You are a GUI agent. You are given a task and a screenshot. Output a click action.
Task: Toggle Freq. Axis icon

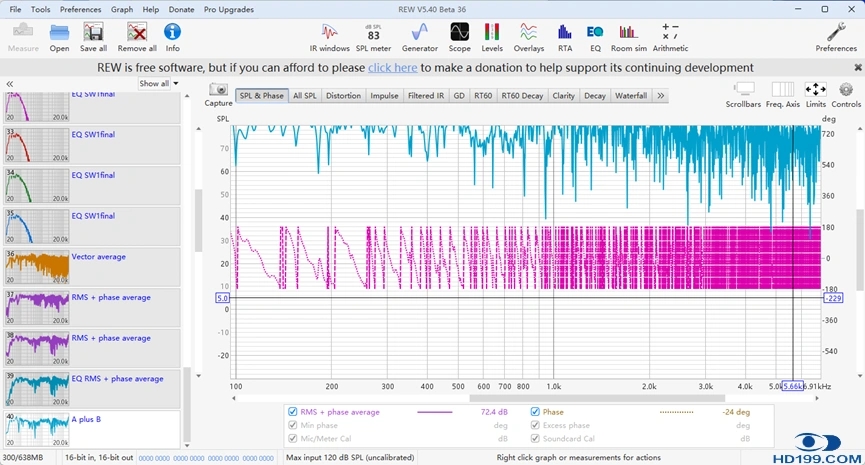782,94
